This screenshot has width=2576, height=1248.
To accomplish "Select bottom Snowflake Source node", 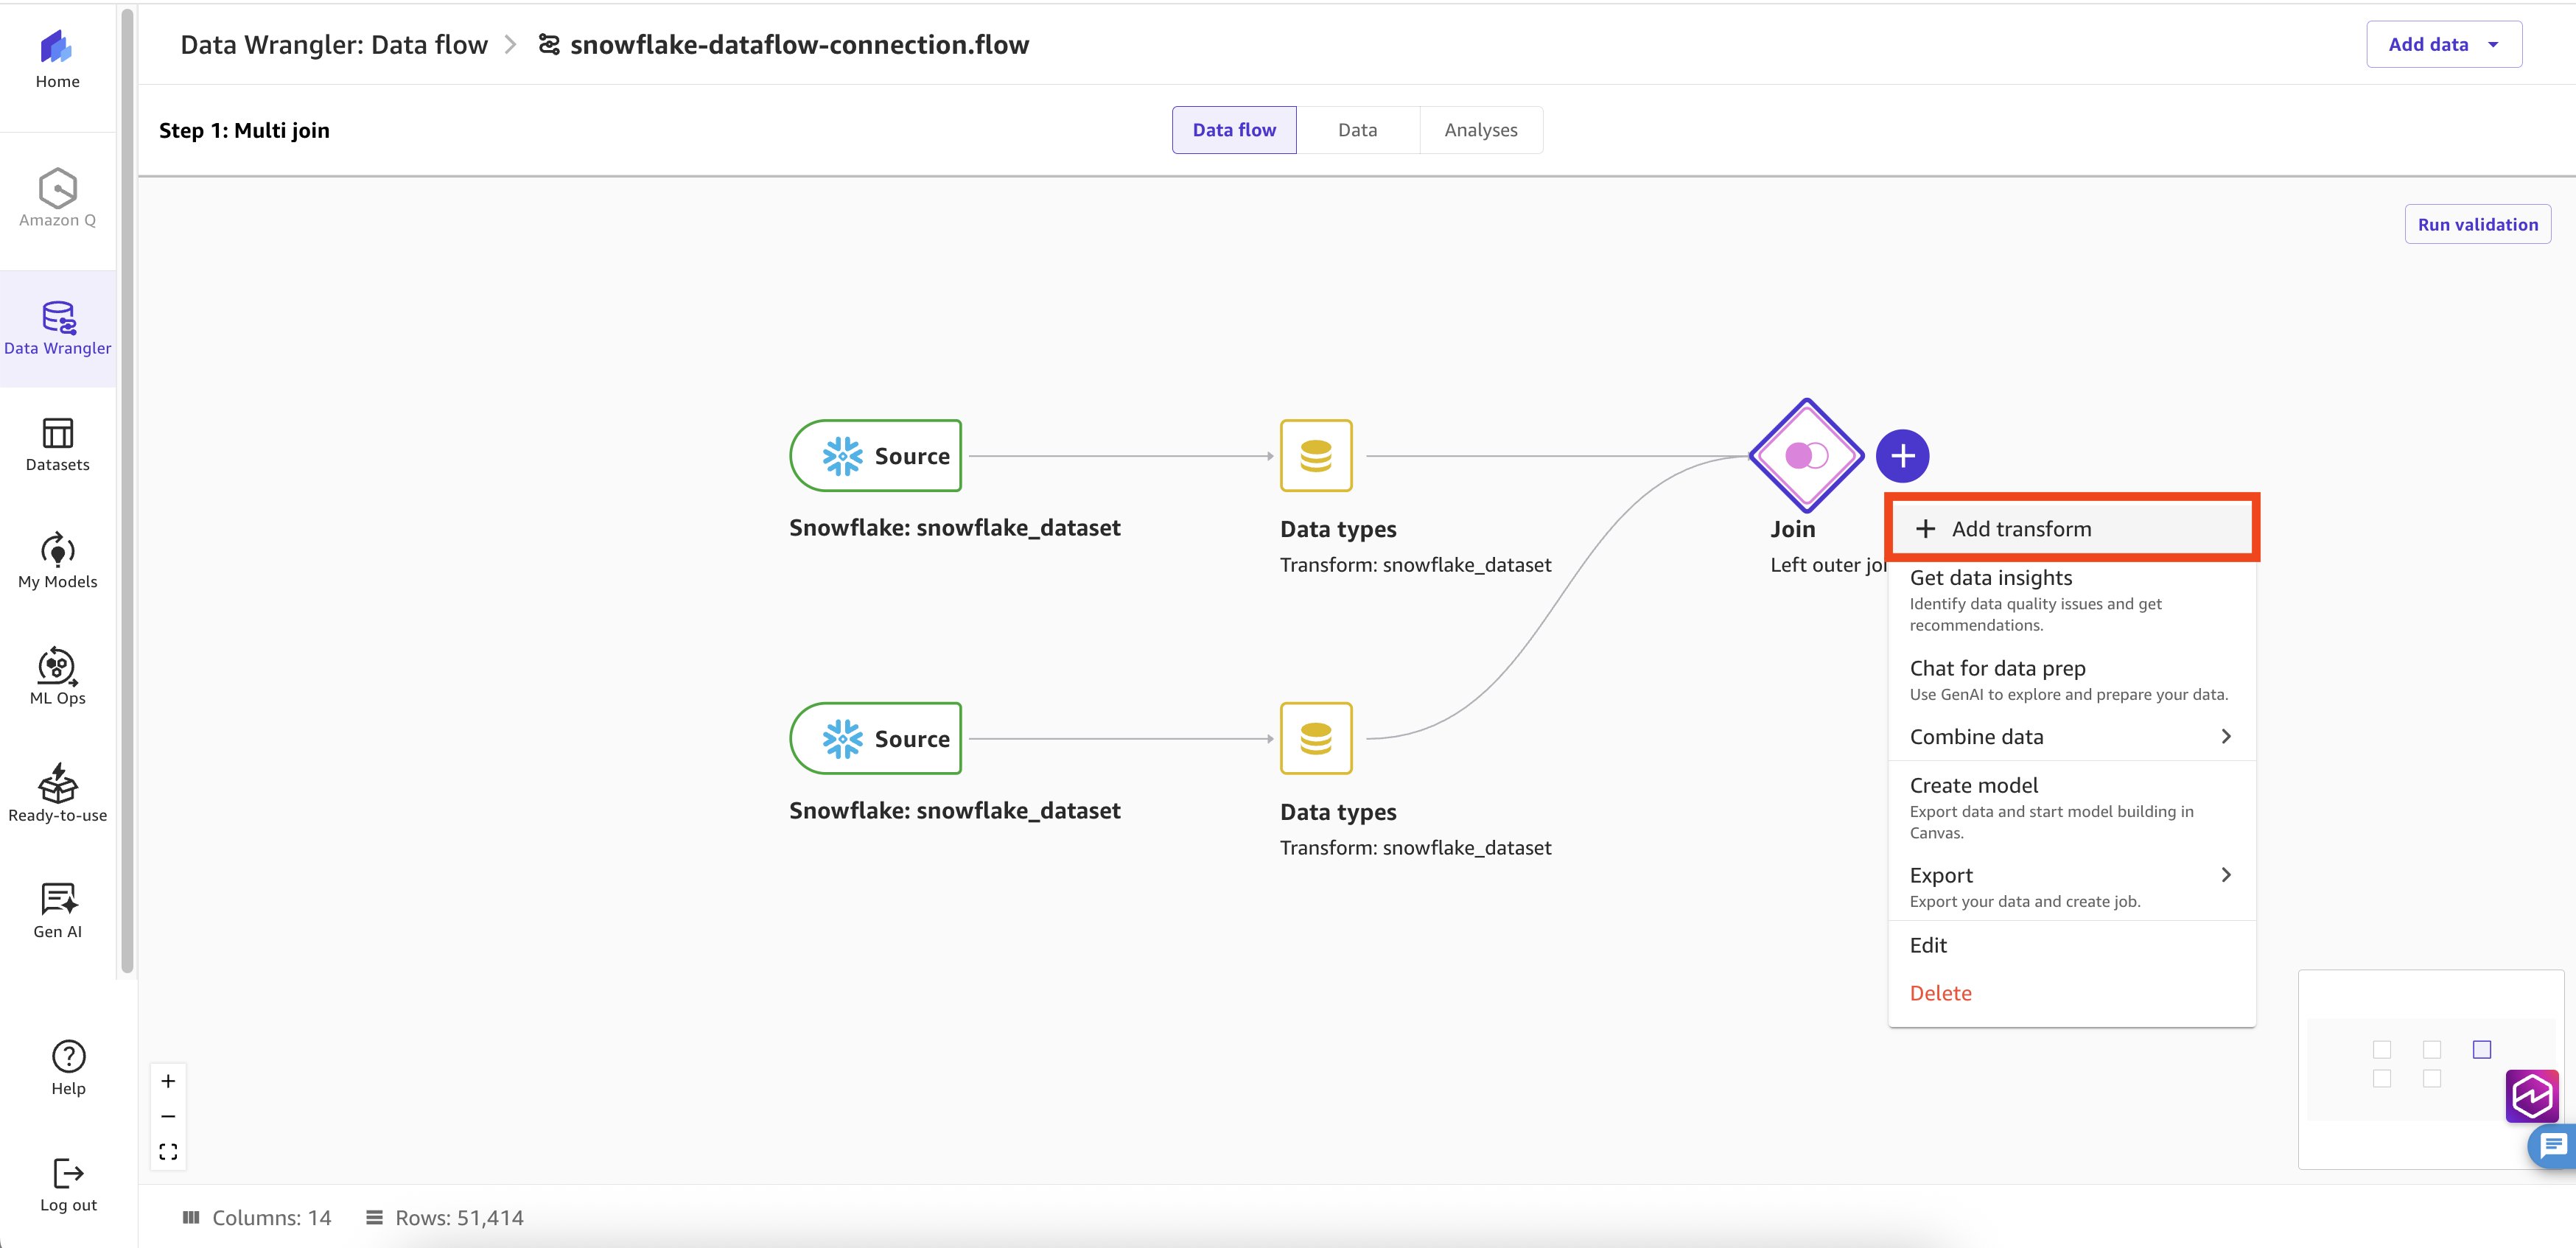I will point(876,739).
